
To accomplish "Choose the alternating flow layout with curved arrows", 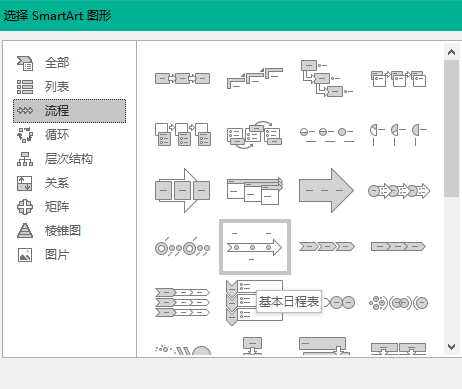I will [255, 134].
